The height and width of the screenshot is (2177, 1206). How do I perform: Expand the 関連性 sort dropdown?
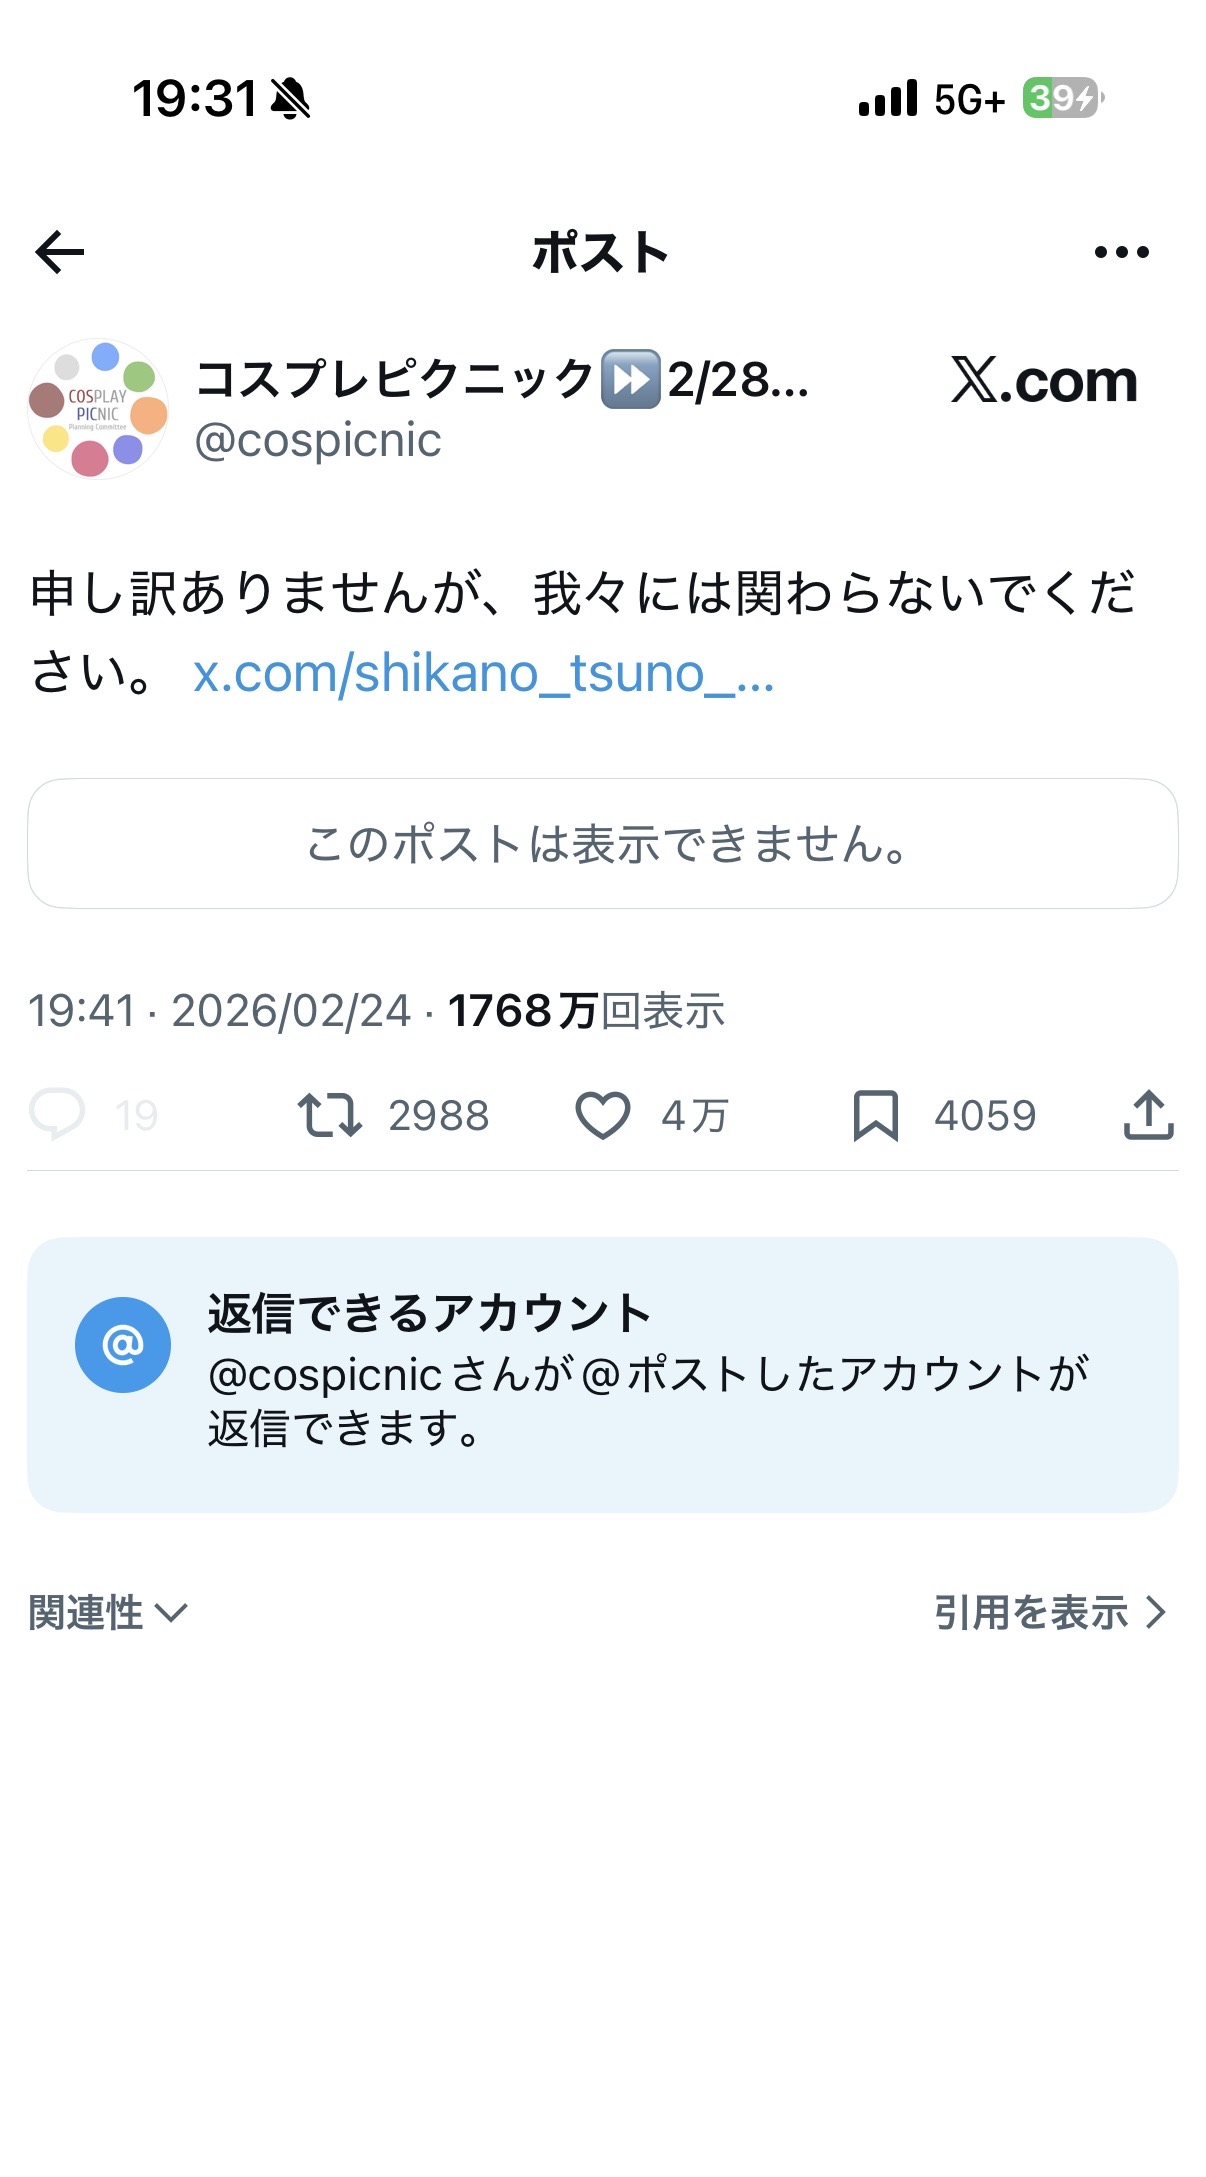coord(108,1613)
